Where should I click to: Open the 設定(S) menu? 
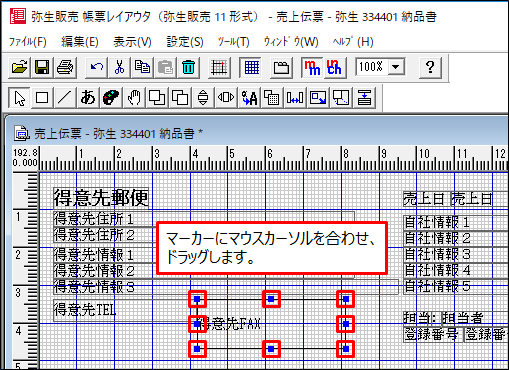click(x=185, y=42)
